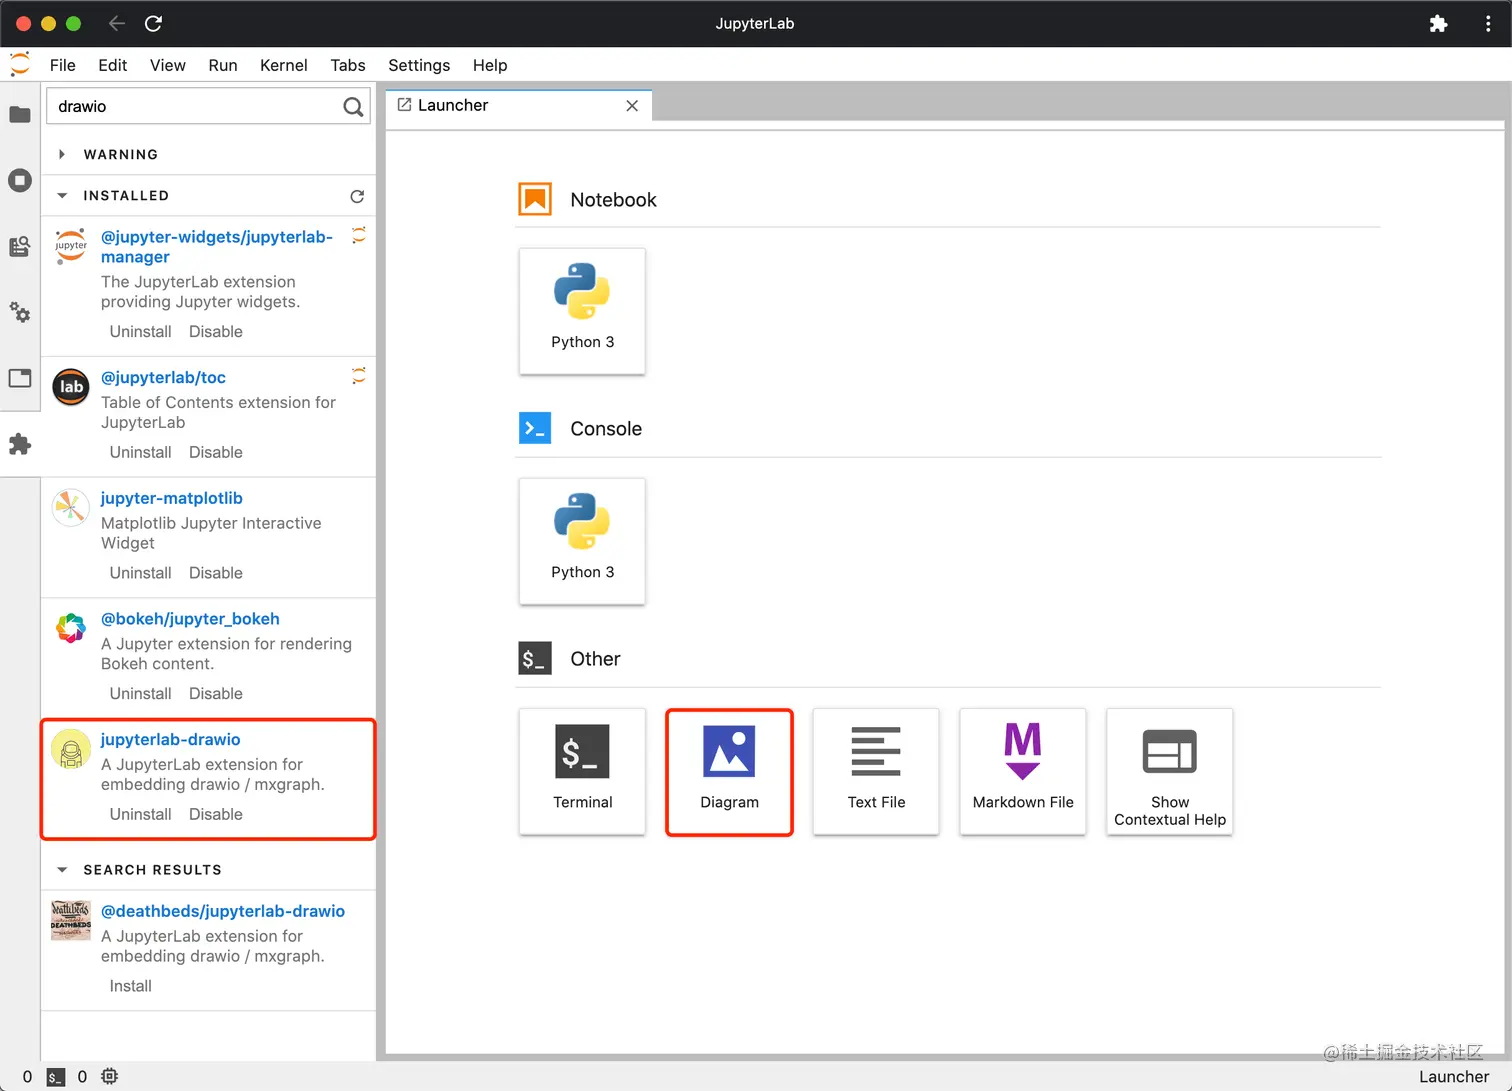The height and width of the screenshot is (1091, 1512).
Task: Open the jupyter-matplotlib extension link
Action: (x=172, y=498)
